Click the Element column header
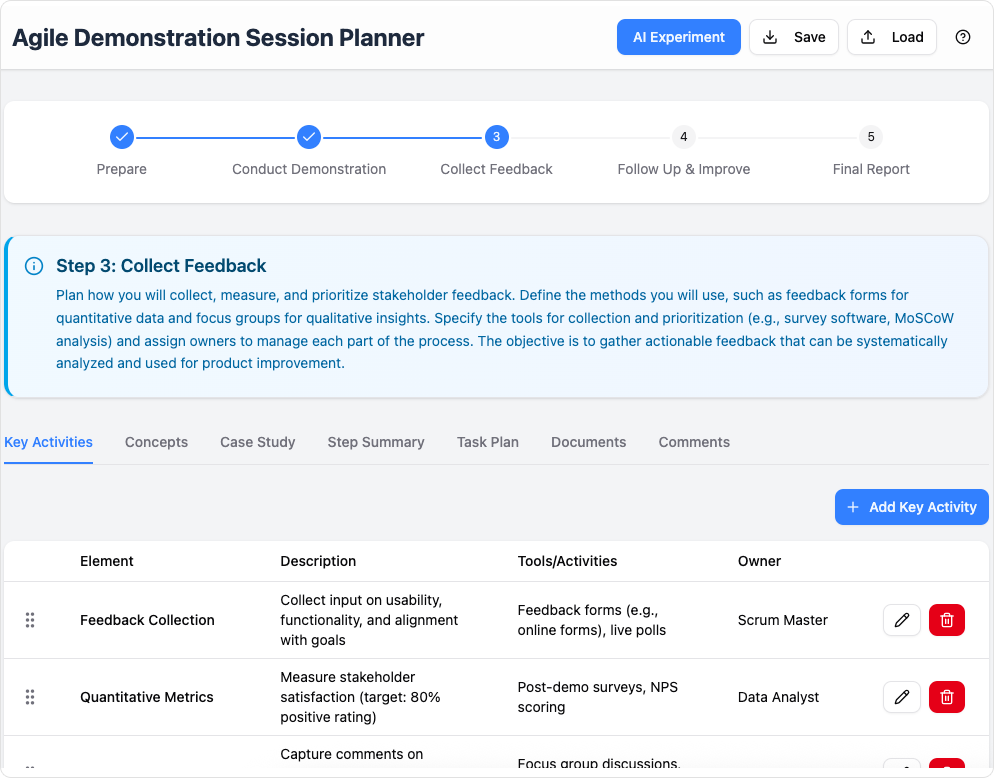This screenshot has width=994, height=778. click(106, 561)
